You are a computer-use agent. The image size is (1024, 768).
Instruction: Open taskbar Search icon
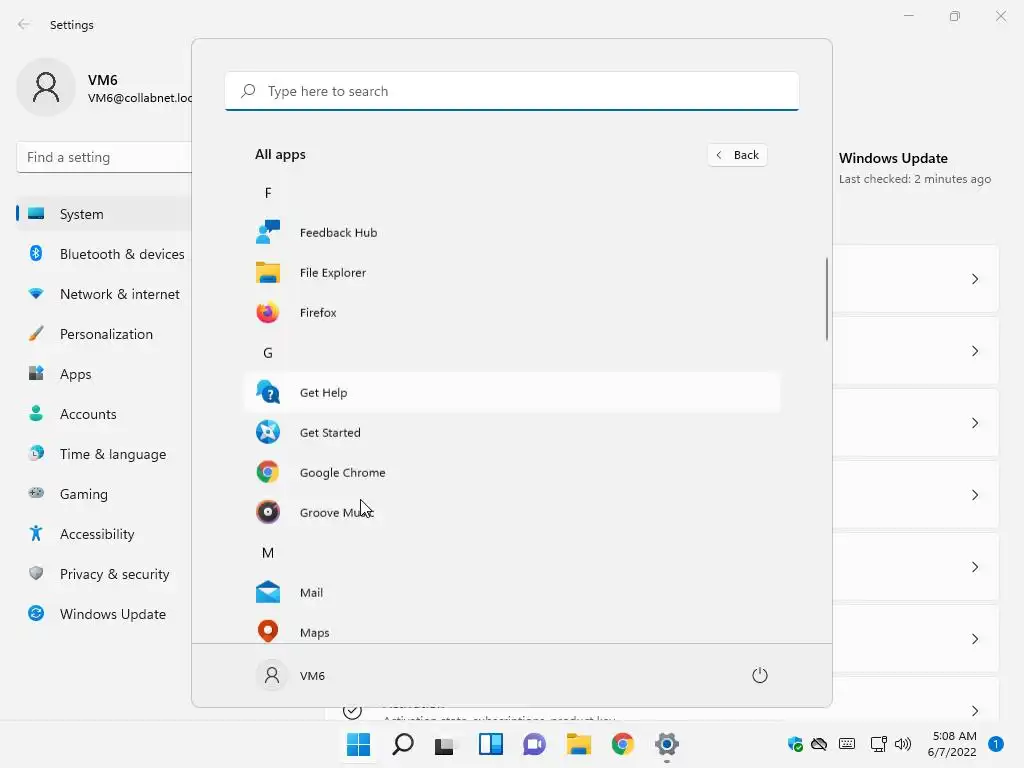coord(403,744)
